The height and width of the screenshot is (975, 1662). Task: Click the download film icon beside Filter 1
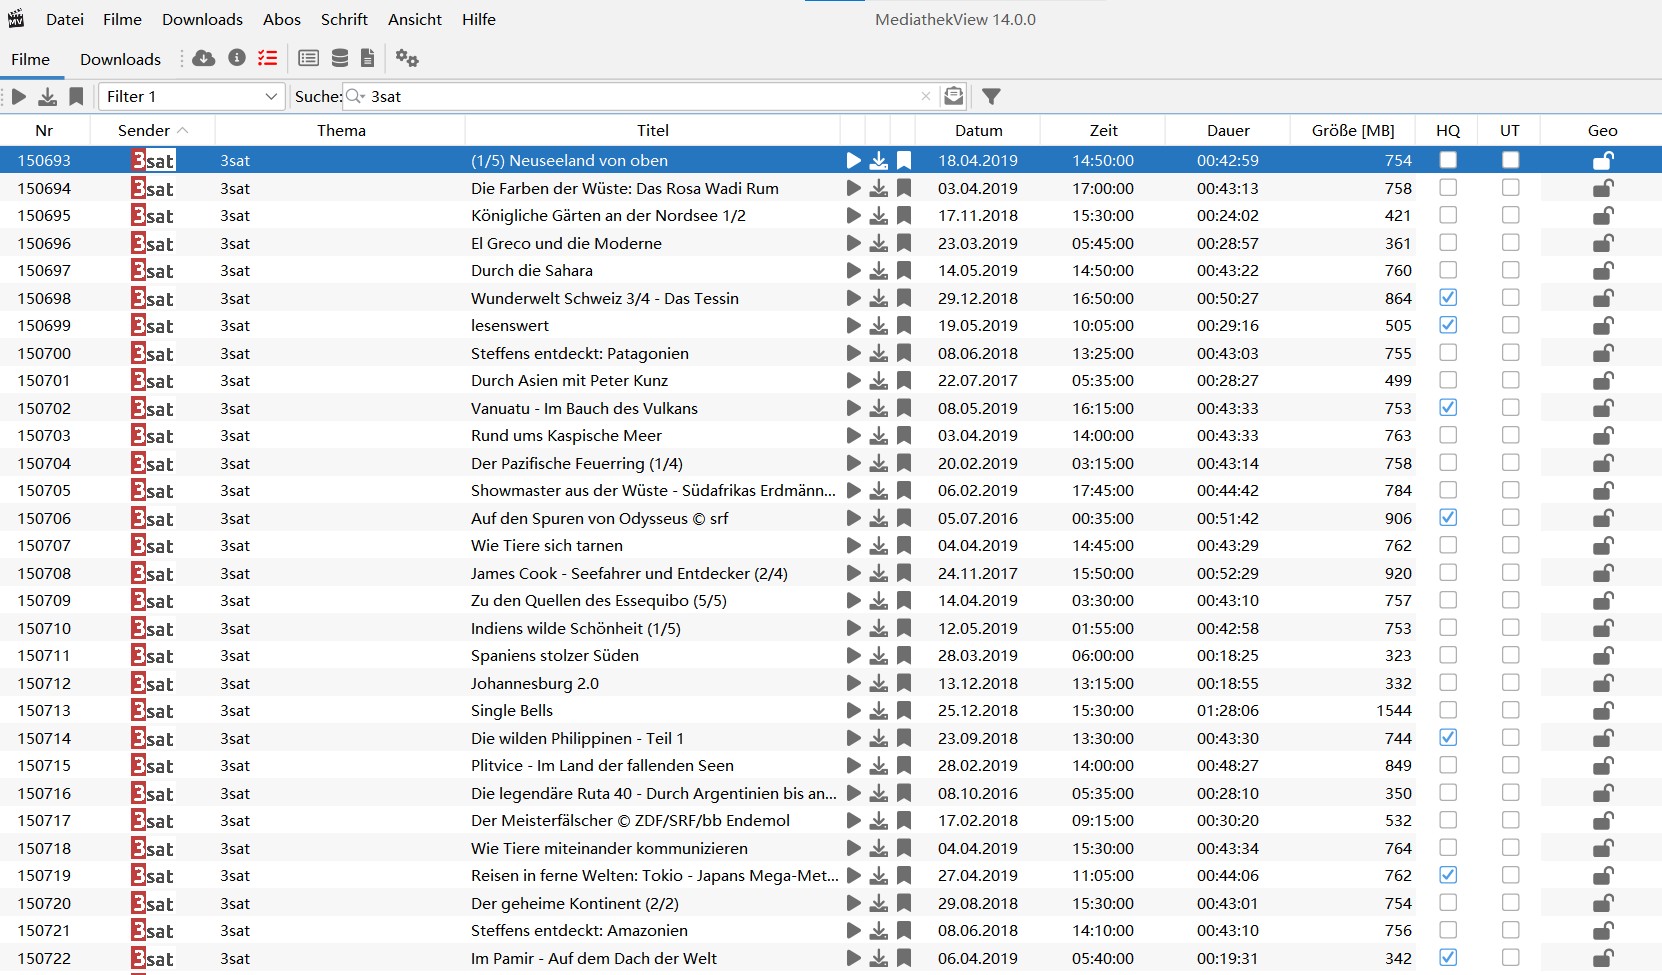pyautogui.click(x=47, y=96)
